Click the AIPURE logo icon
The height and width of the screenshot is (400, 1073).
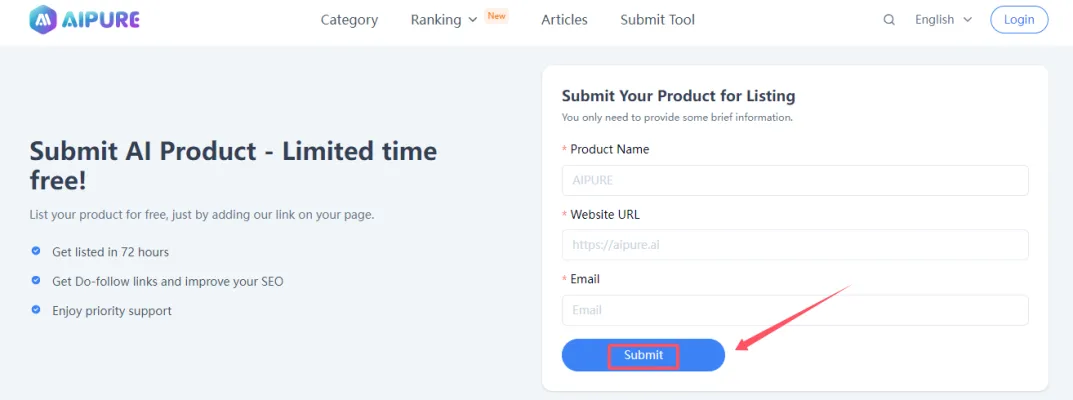(44, 19)
